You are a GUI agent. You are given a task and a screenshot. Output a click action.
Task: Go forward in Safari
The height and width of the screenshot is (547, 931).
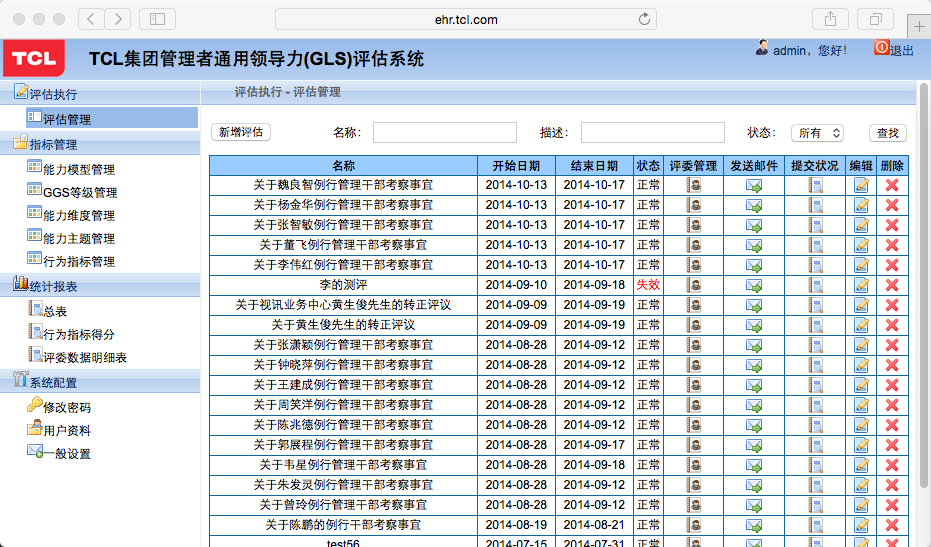118,19
